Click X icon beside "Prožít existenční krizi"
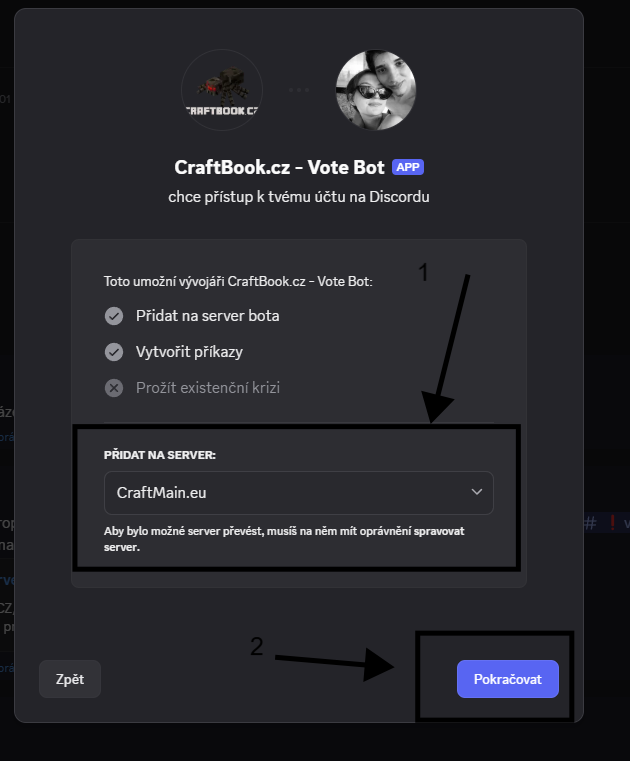This screenshot has height=761, width=630. (114, 388)
